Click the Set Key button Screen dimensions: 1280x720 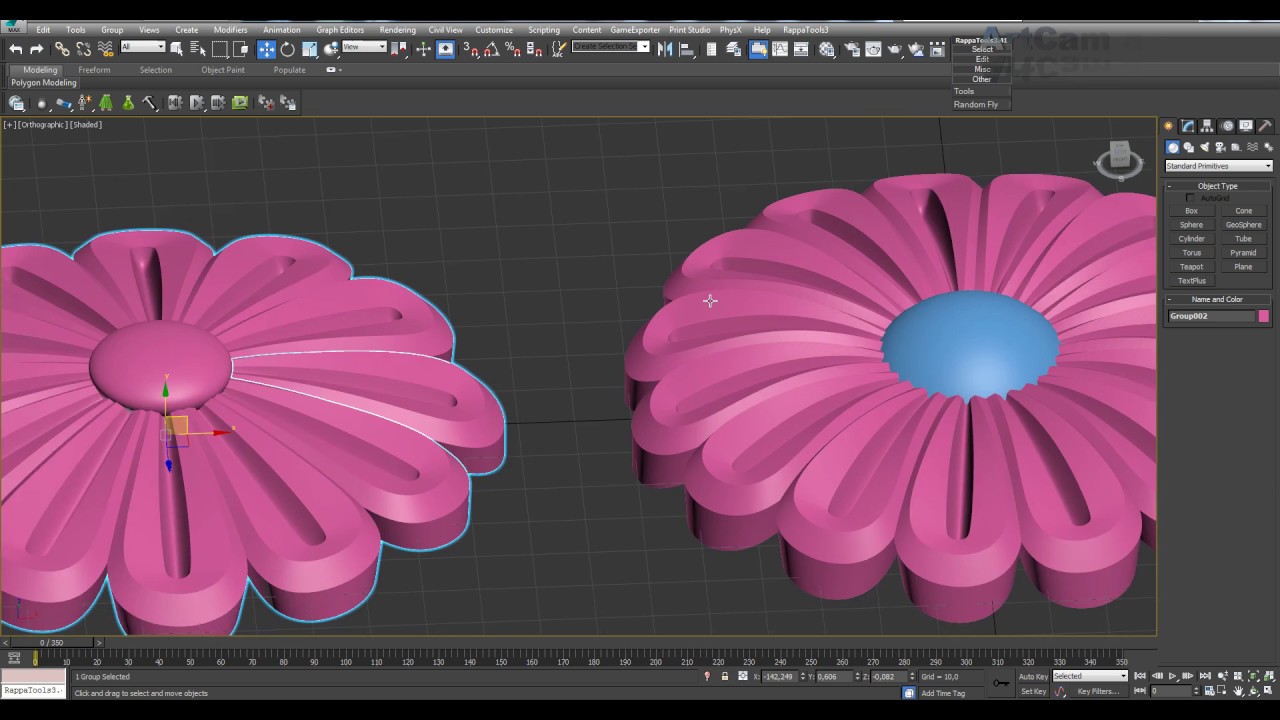(1033, 691)
